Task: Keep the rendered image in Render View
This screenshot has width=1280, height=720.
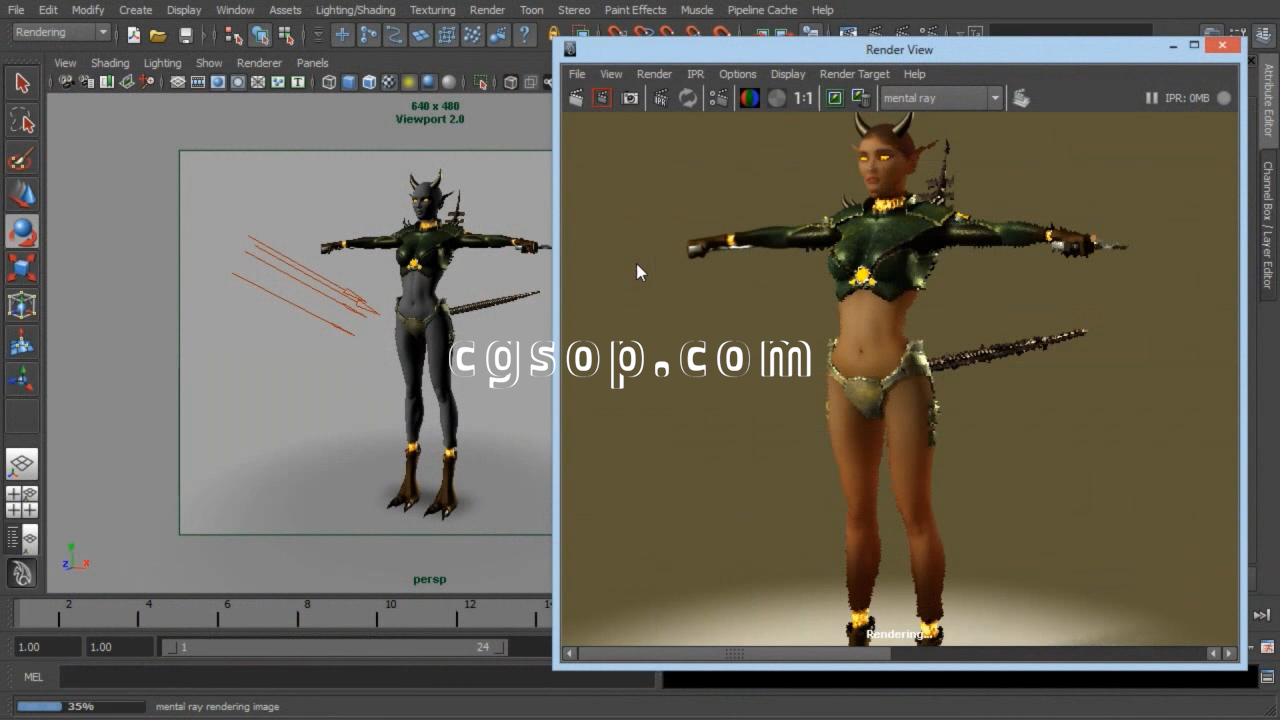Action: [834, 98]
